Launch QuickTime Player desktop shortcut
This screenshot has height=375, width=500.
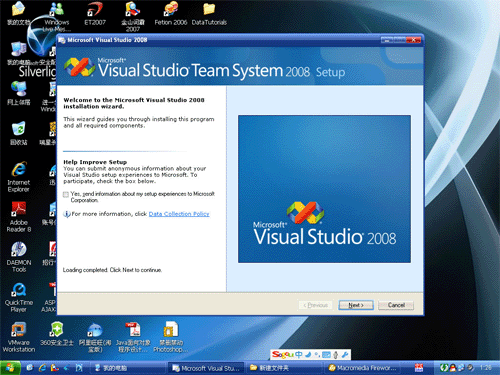tap(18, 298)
